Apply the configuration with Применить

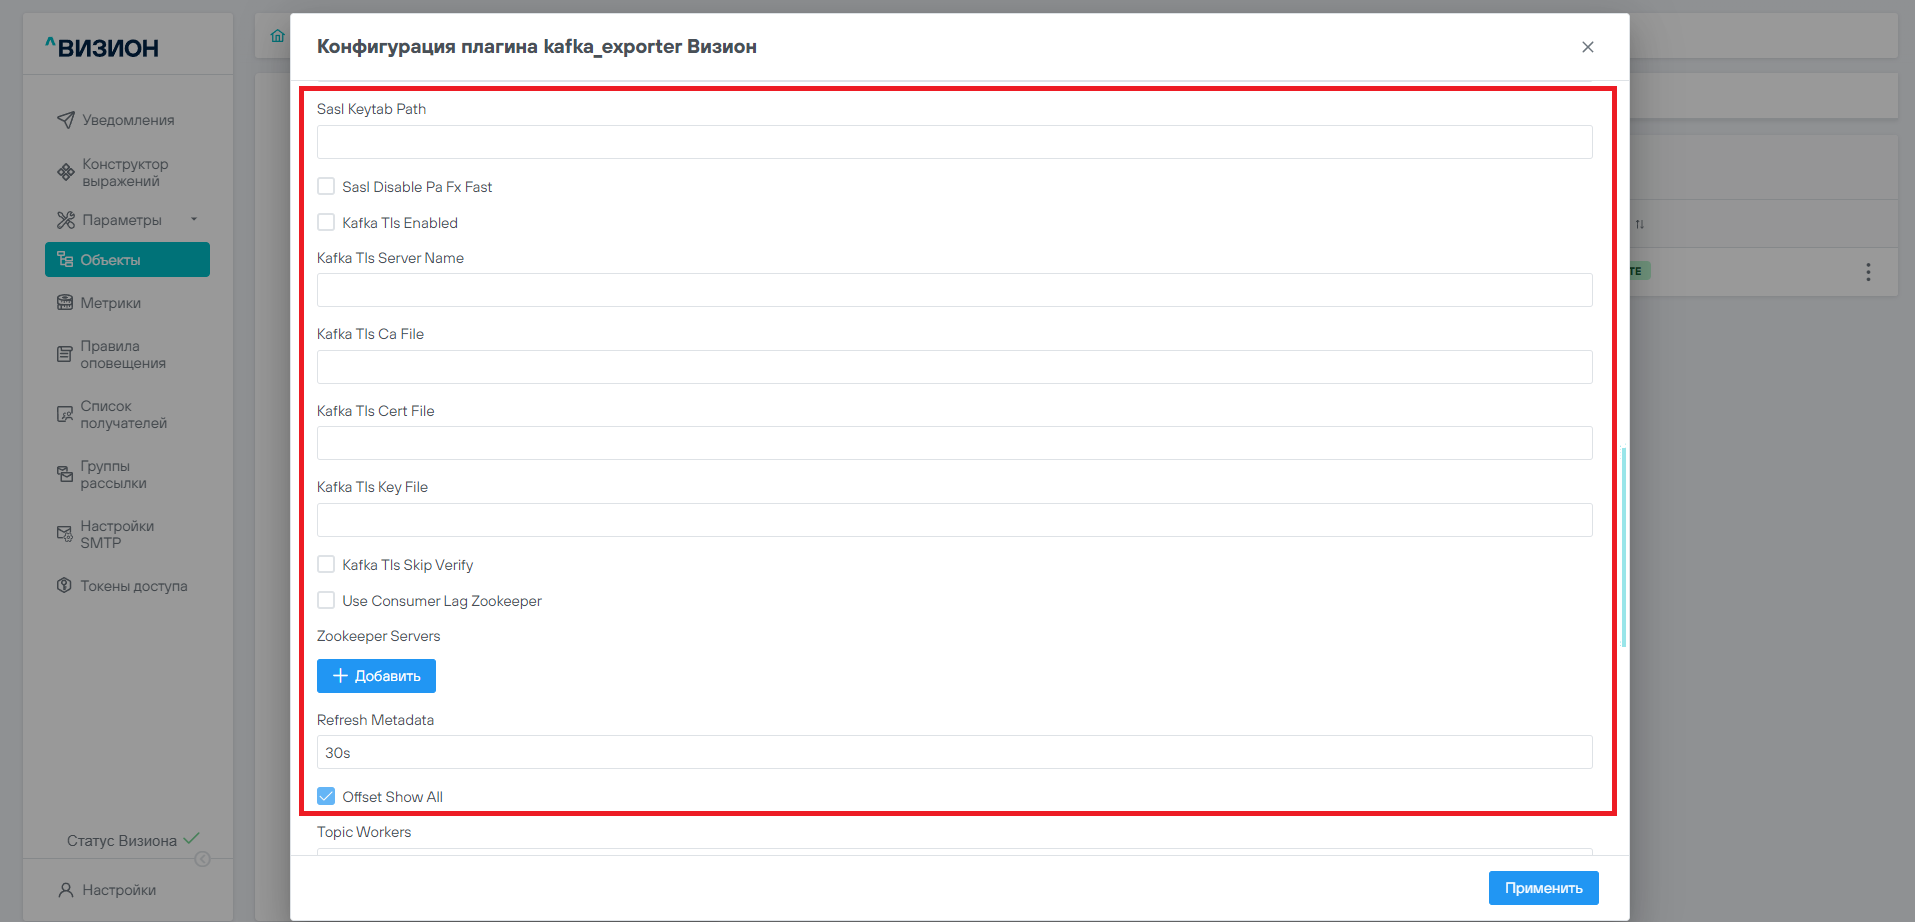tap(1544, 888)
